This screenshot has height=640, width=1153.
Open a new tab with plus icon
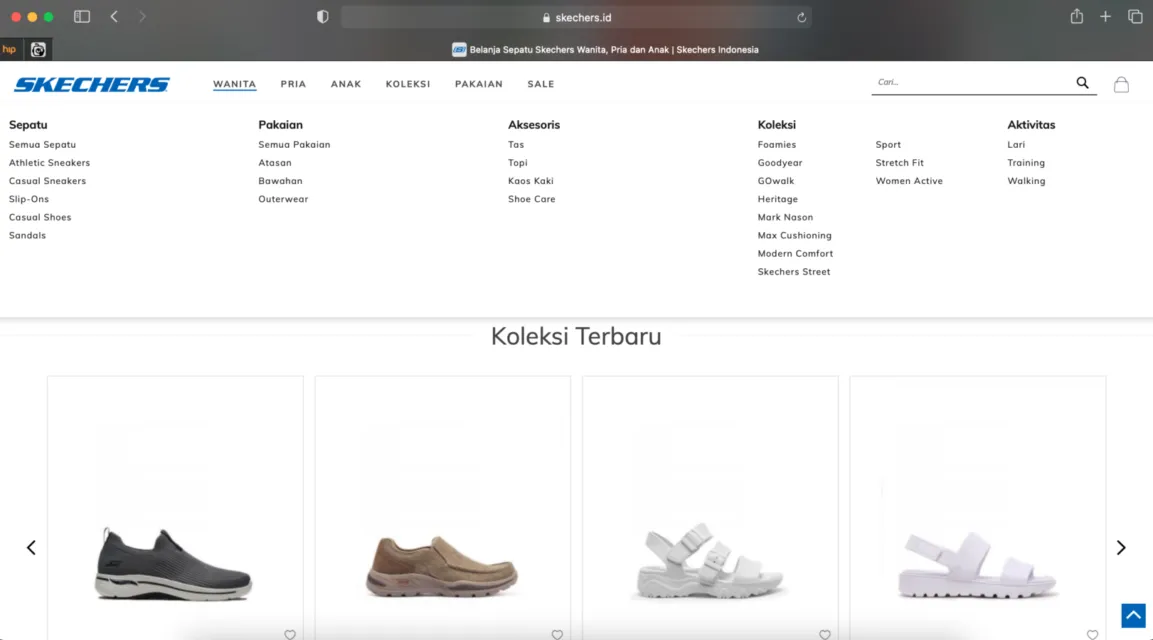(1105, 16)
